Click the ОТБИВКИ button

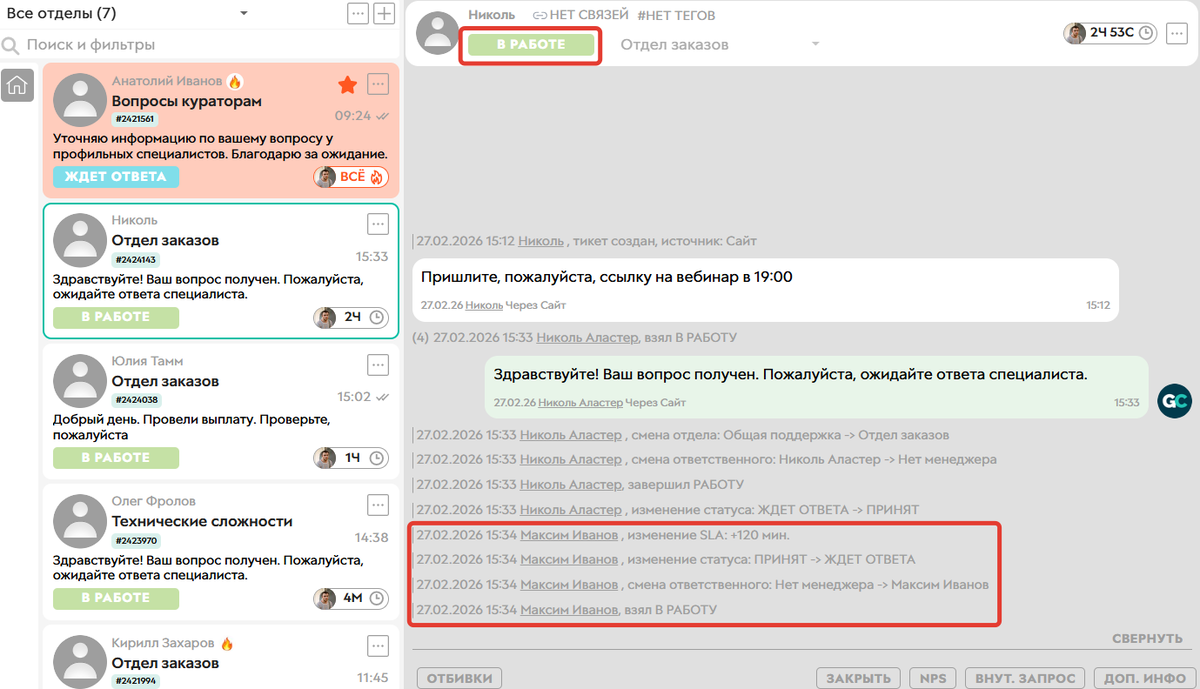click(x=459, y=678)
